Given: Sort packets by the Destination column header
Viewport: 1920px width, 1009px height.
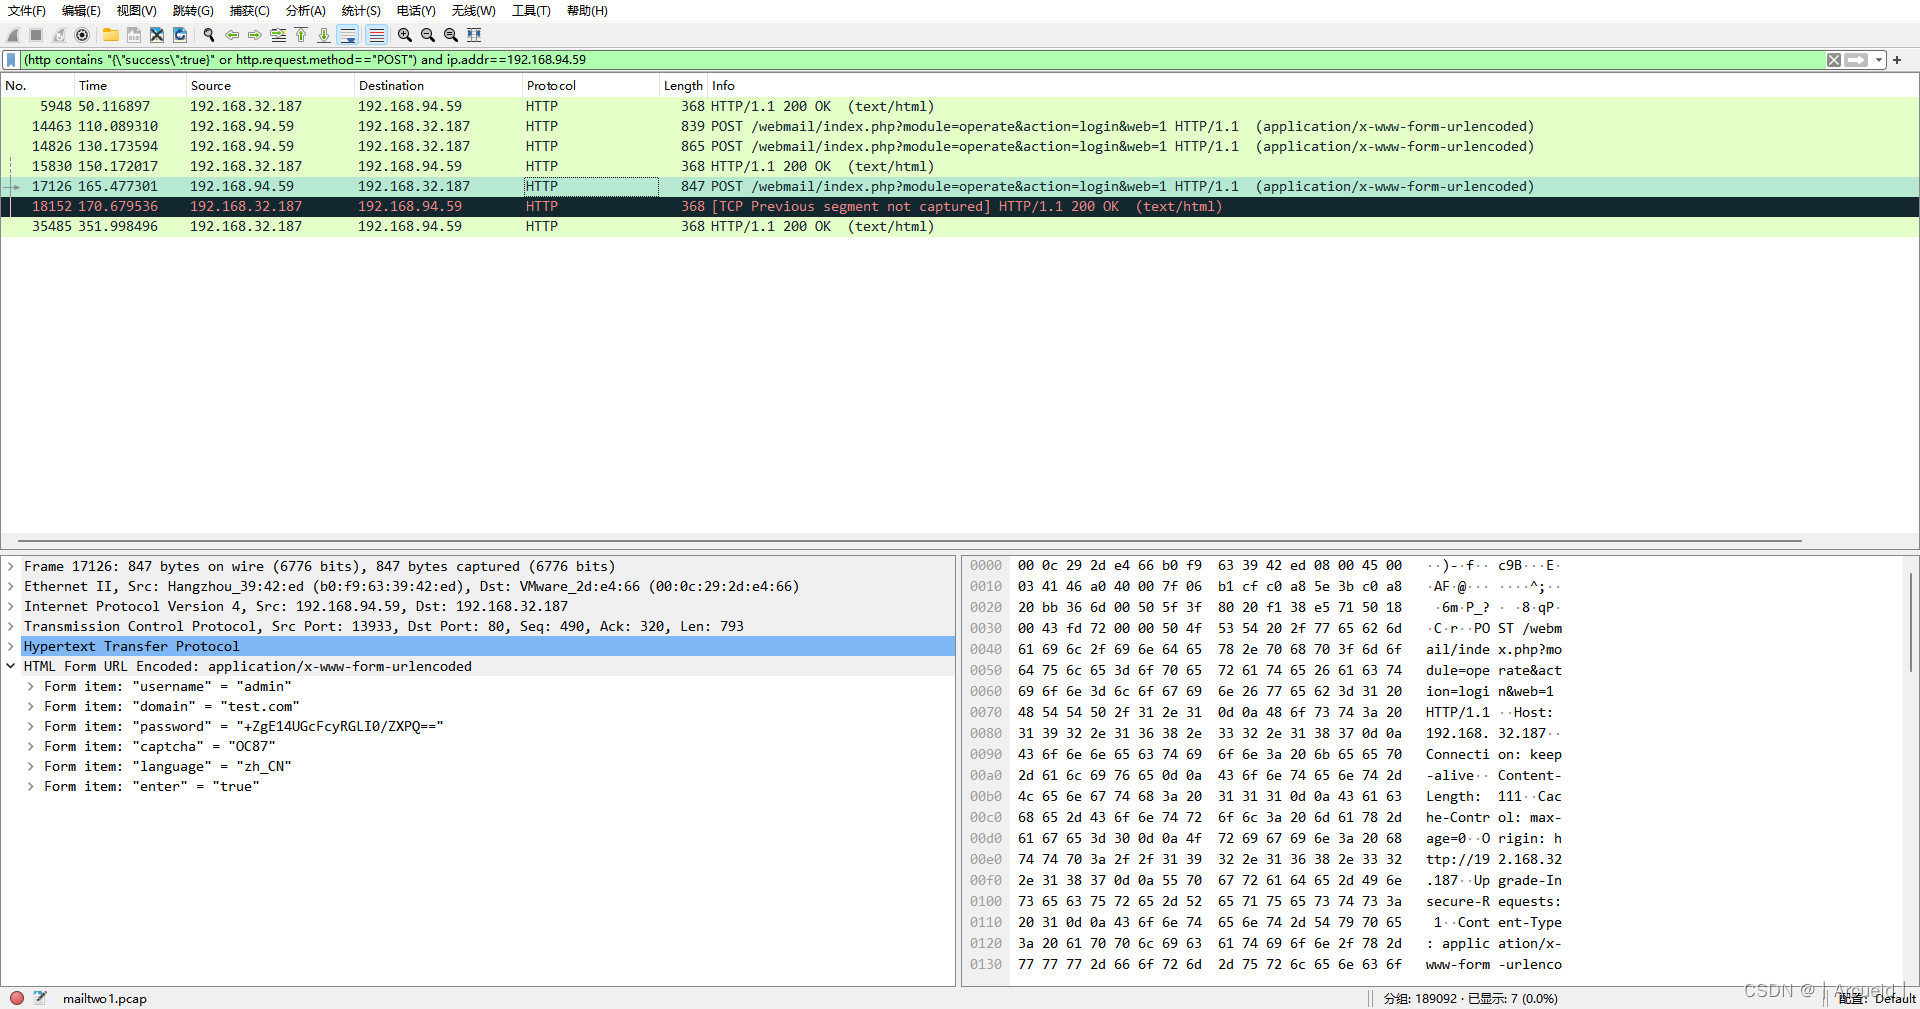Looking at the screenshot, I should 439,86.
